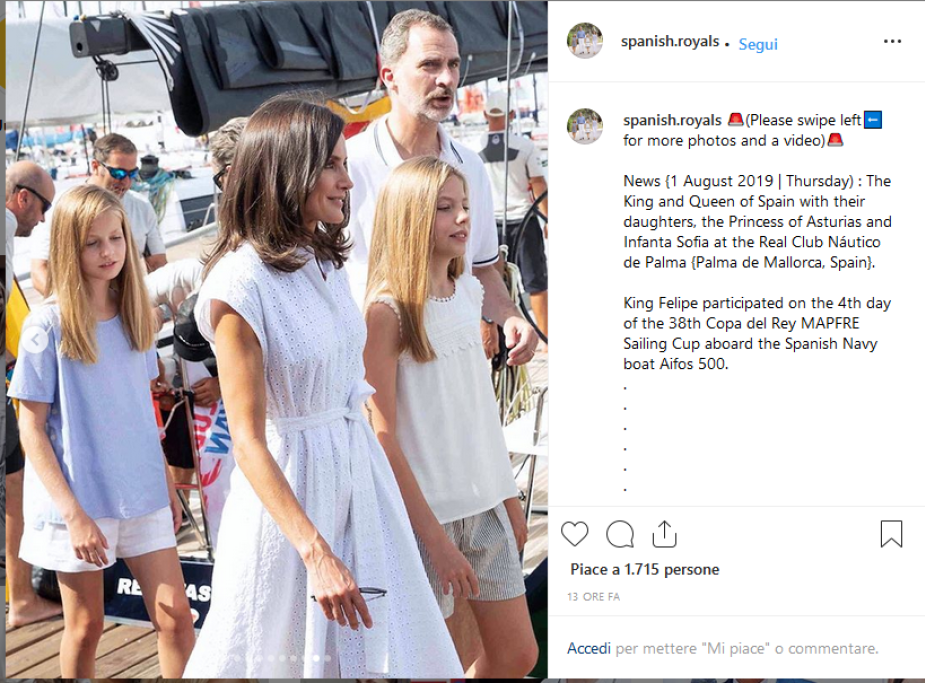Open the spanish.royals avatar in the header
This screenshot has width=925, height=683.
click(x=585, y=41)
